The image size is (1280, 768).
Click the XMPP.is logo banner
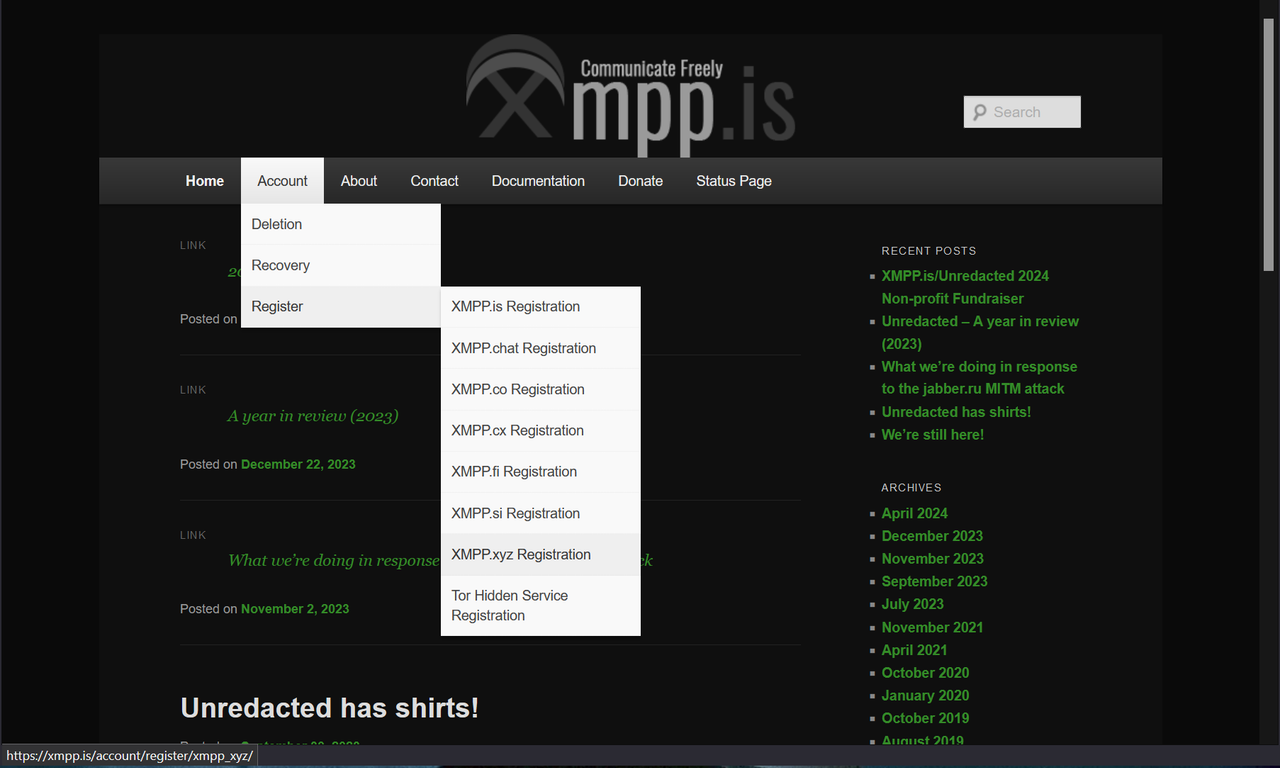630,96
